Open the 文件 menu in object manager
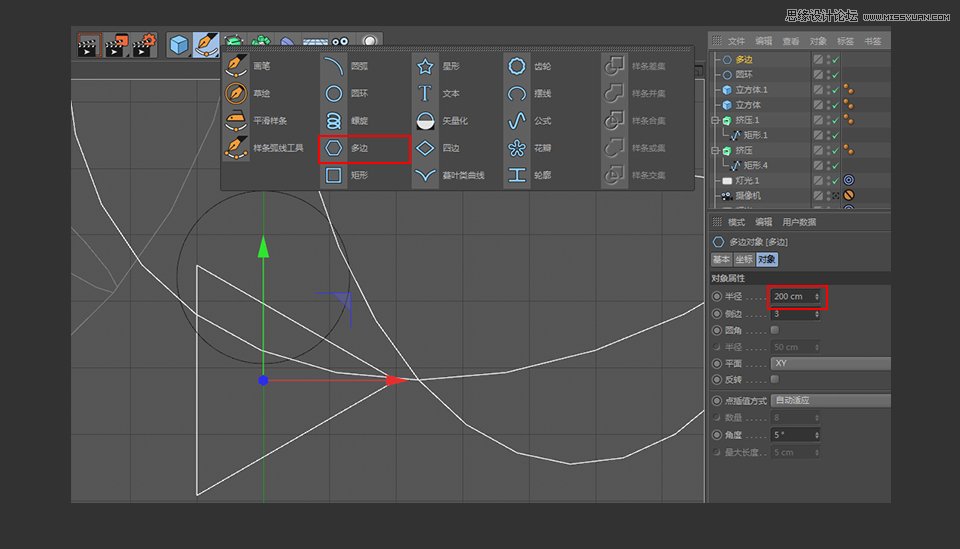The height and width of the screenshot is (549, 960). click(736, 41)
